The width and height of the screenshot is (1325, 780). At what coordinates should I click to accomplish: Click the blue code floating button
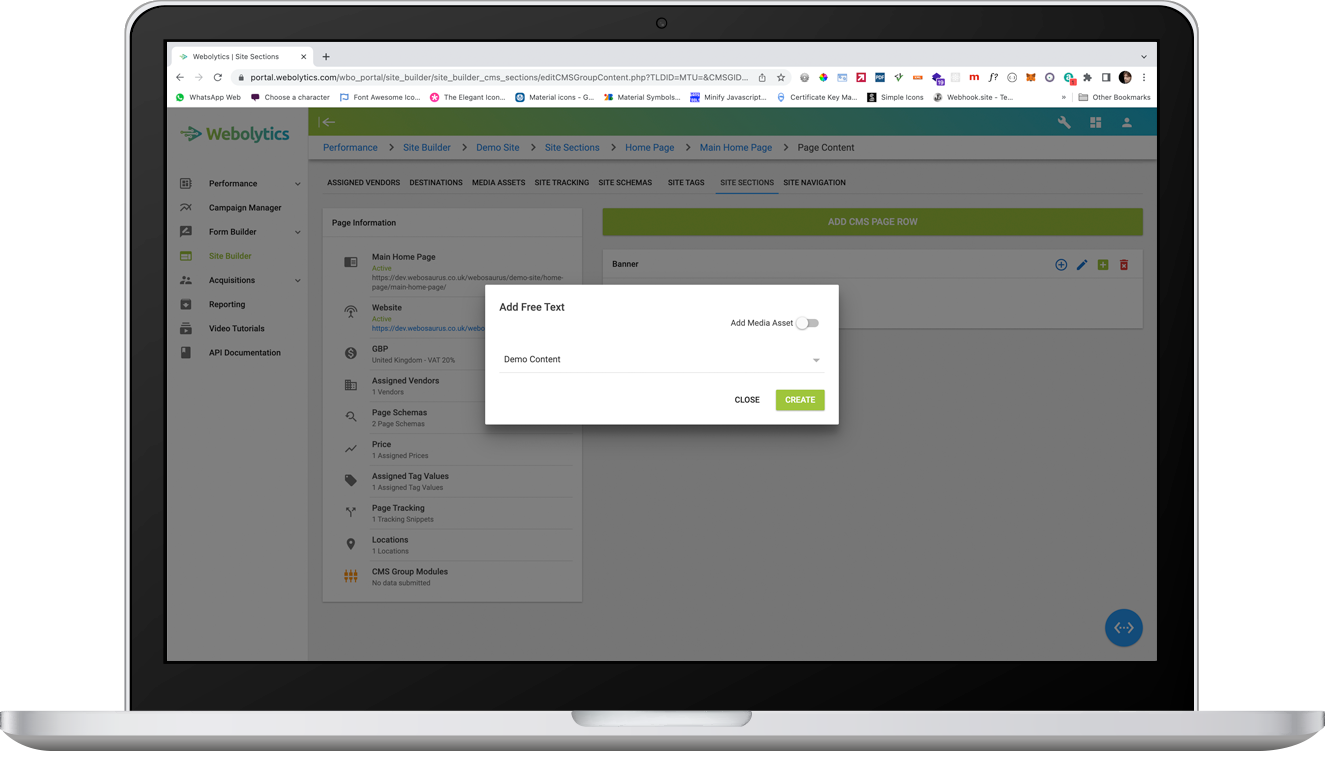tap(1123, 628)
